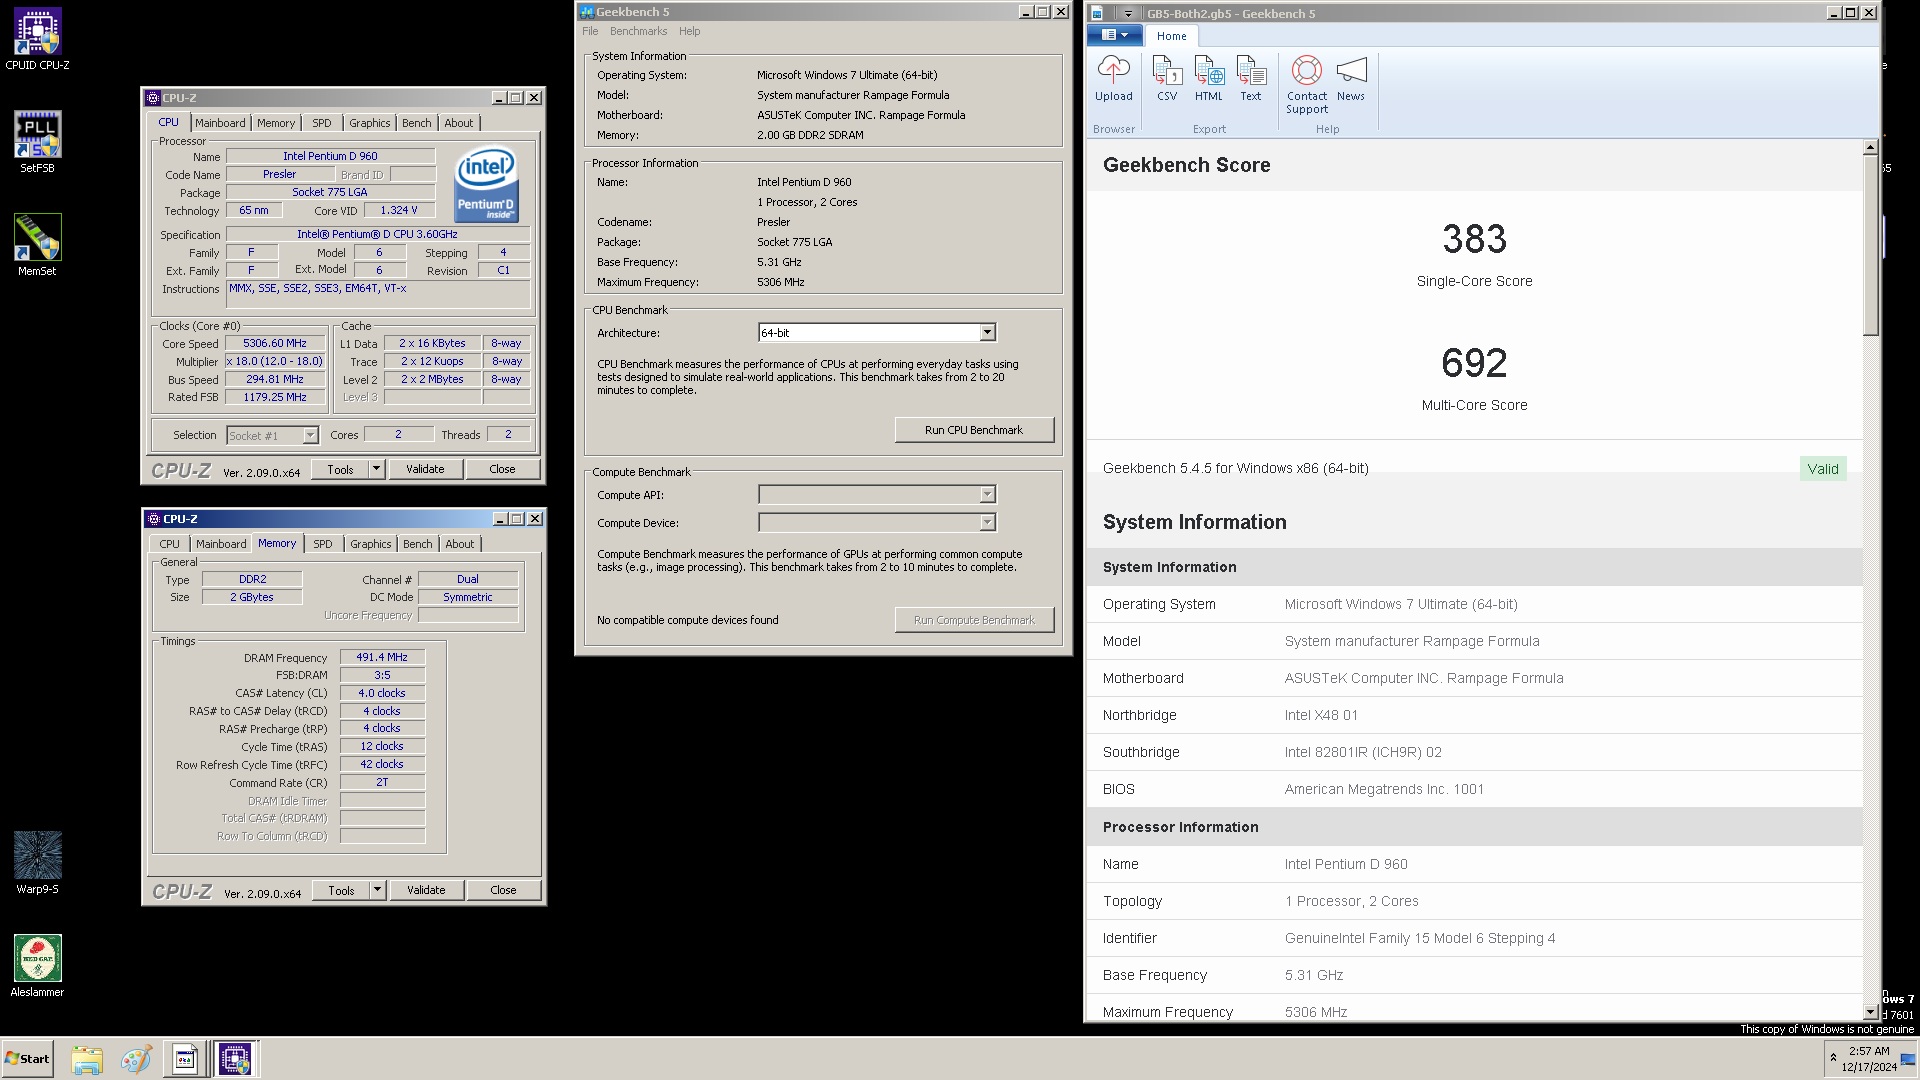Click Tools button in upper CPU-Z window

tap(340, 469)
